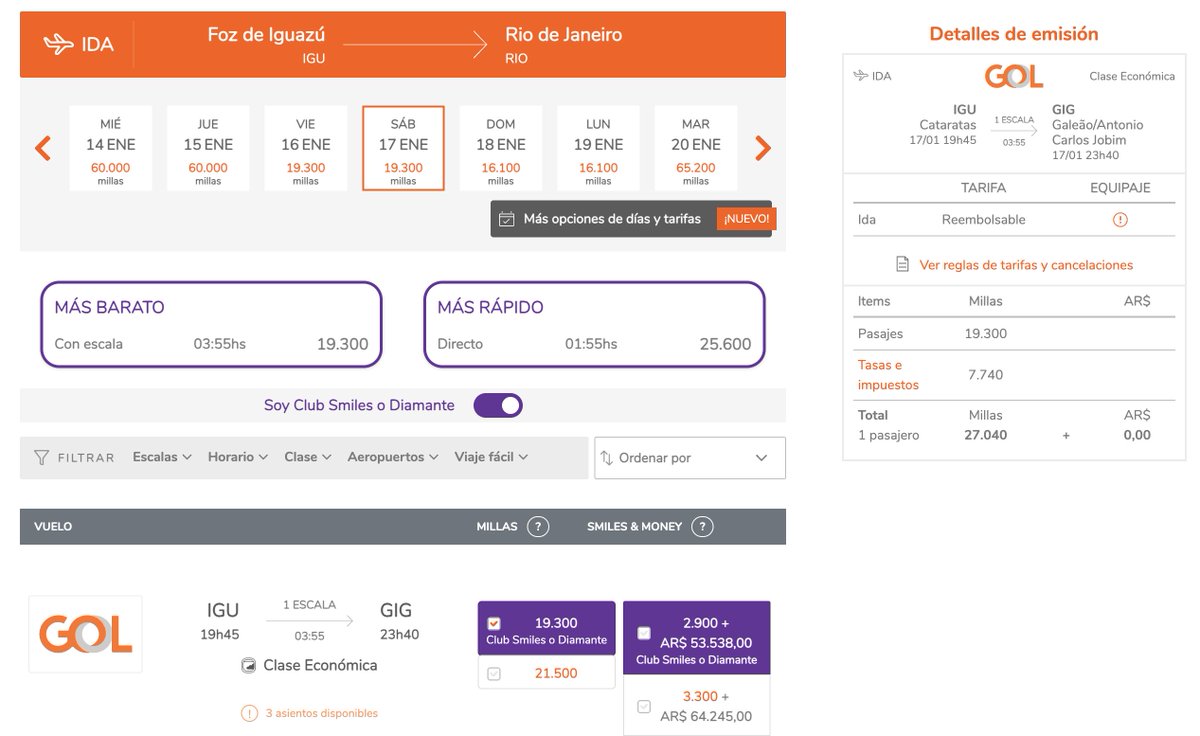Click the total 27.040 miles value
Screen dimensions: 1200x736
[986, 435]
